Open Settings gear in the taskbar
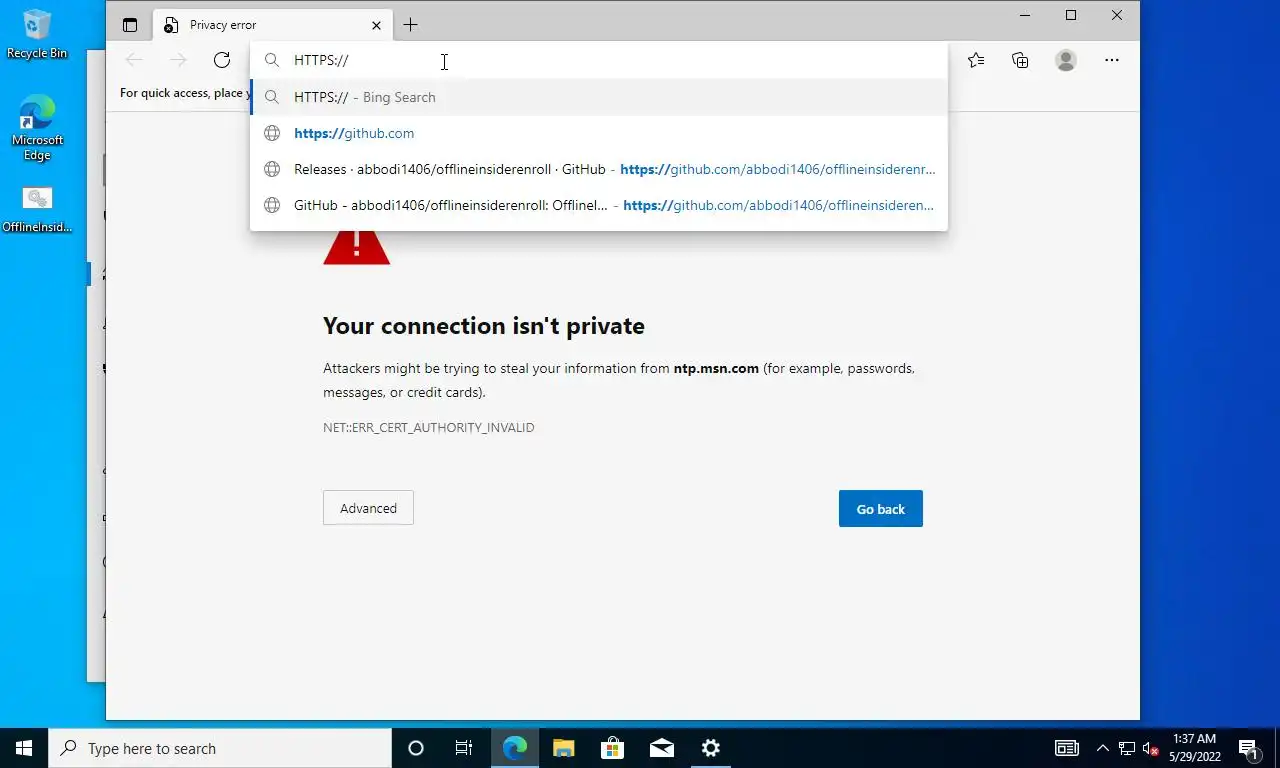This screenshot has width=1280, height=768. coord(711,748)
